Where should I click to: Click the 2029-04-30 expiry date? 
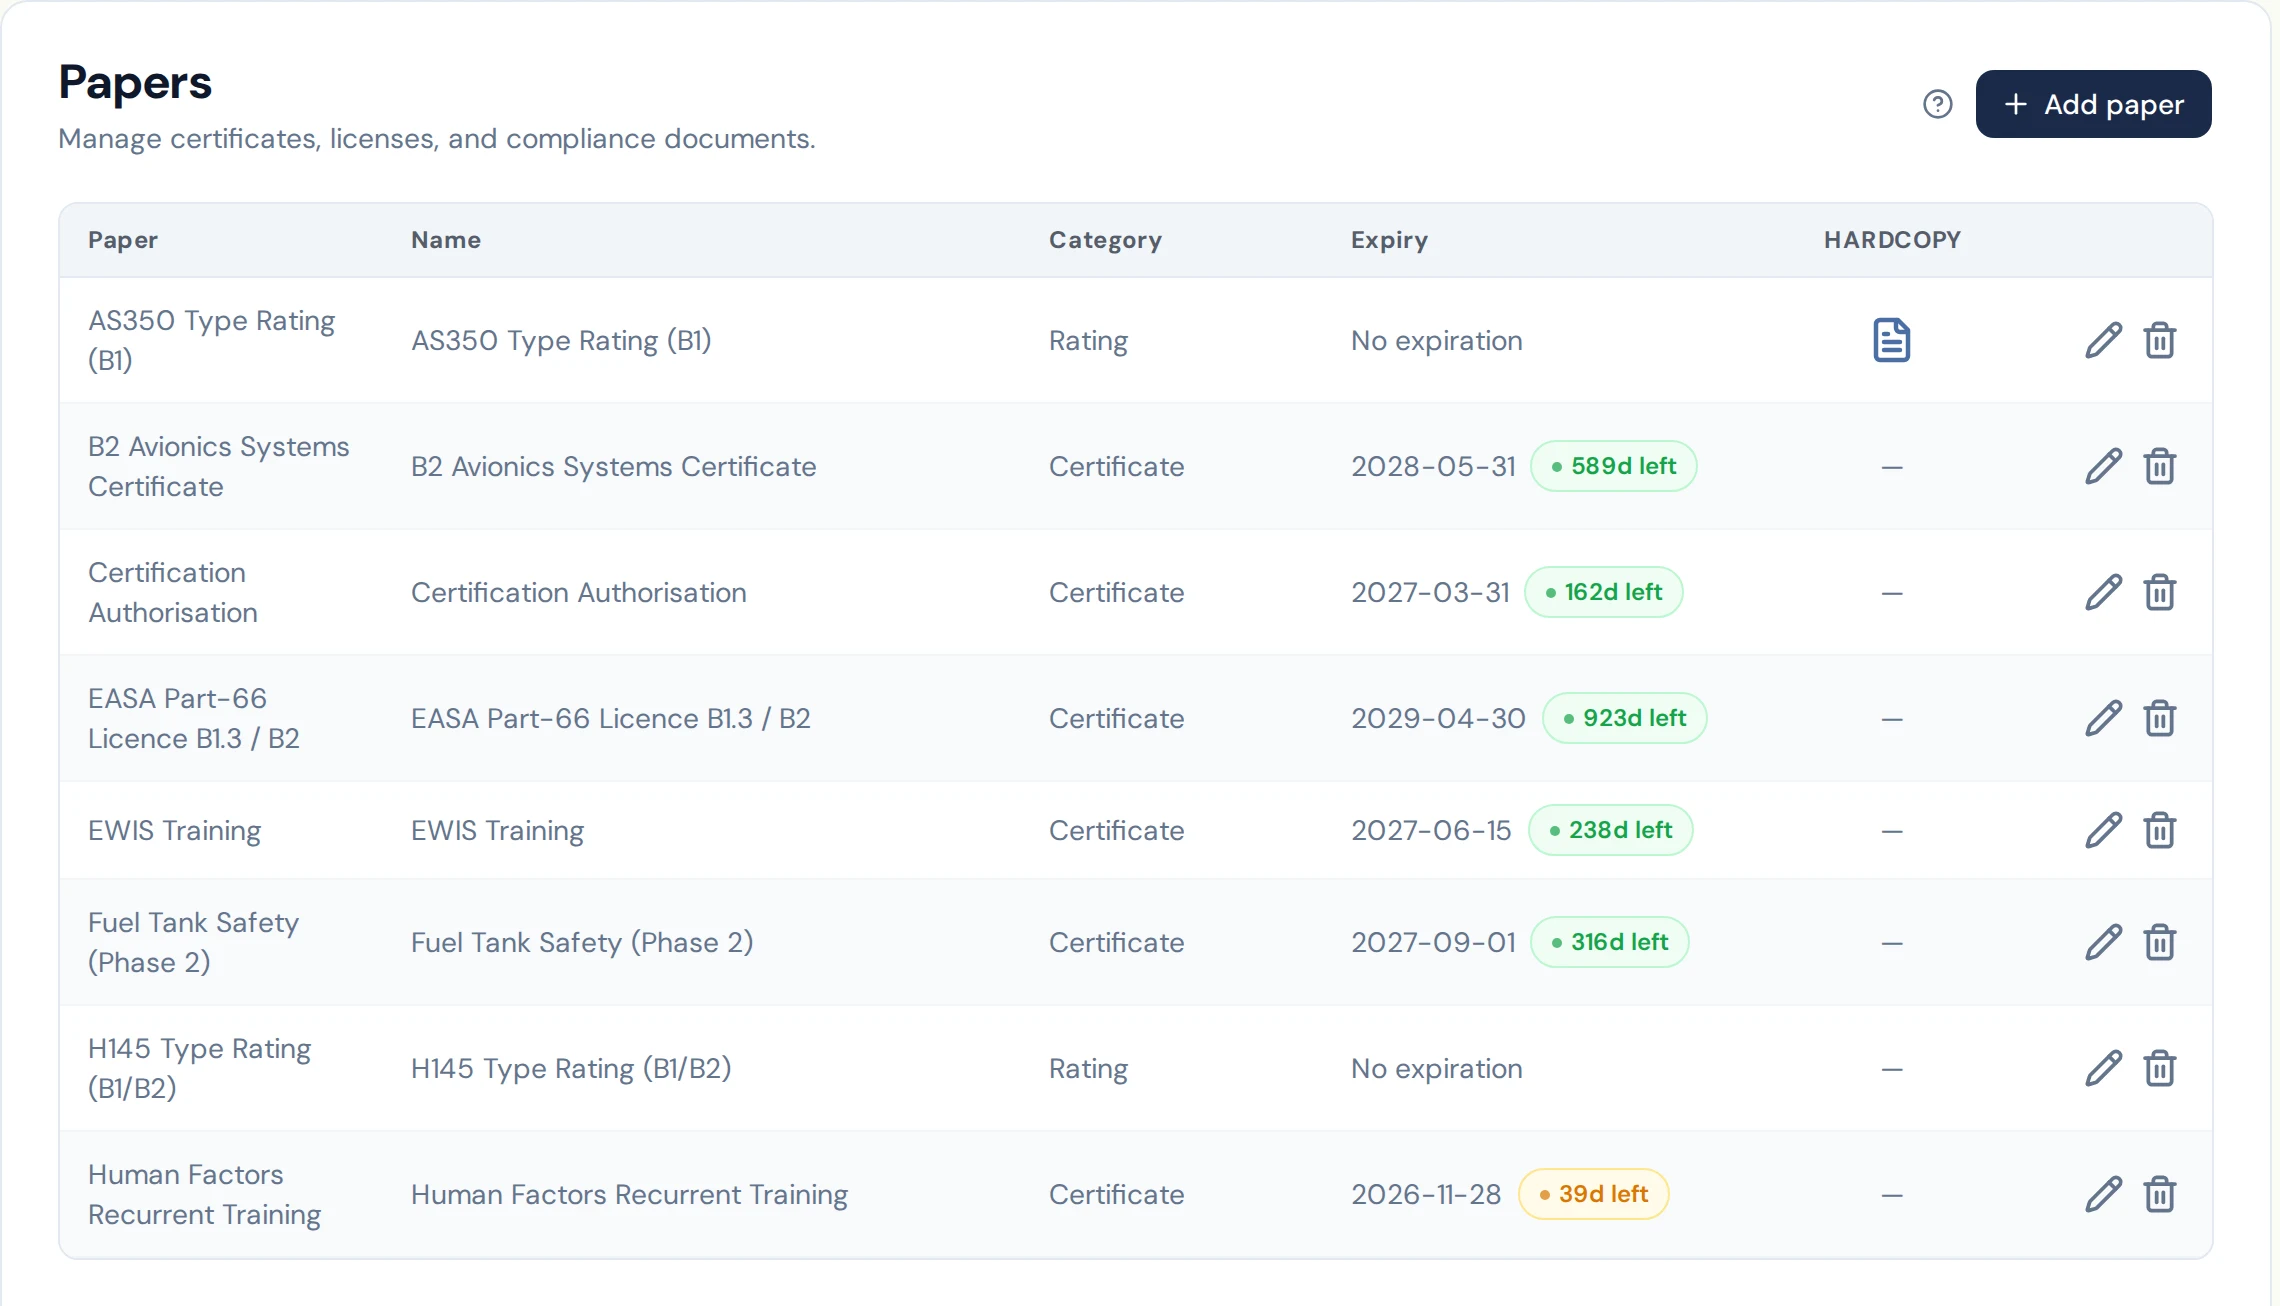pos(1438,718)
